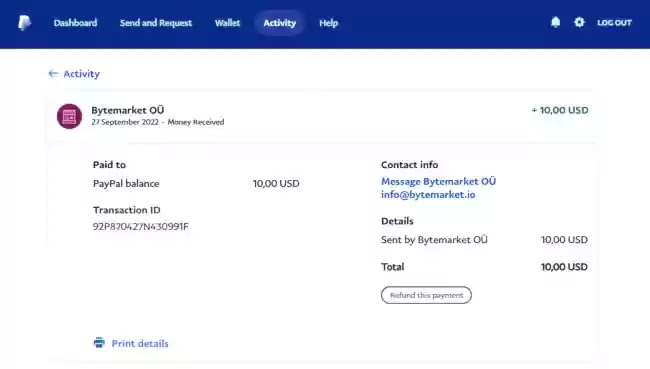Click the Sent by Bytemarket OÜ line
650x369 pixels.
[x=434, y=240]
